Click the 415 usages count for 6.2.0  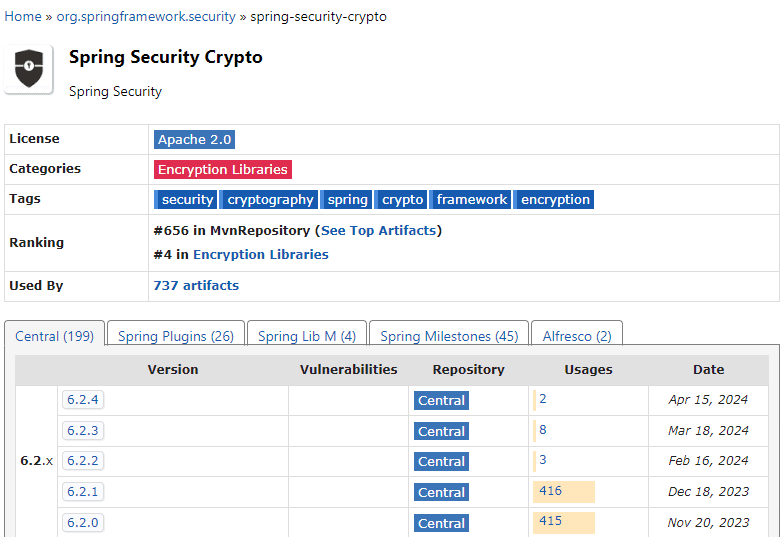tap(550, 521)
